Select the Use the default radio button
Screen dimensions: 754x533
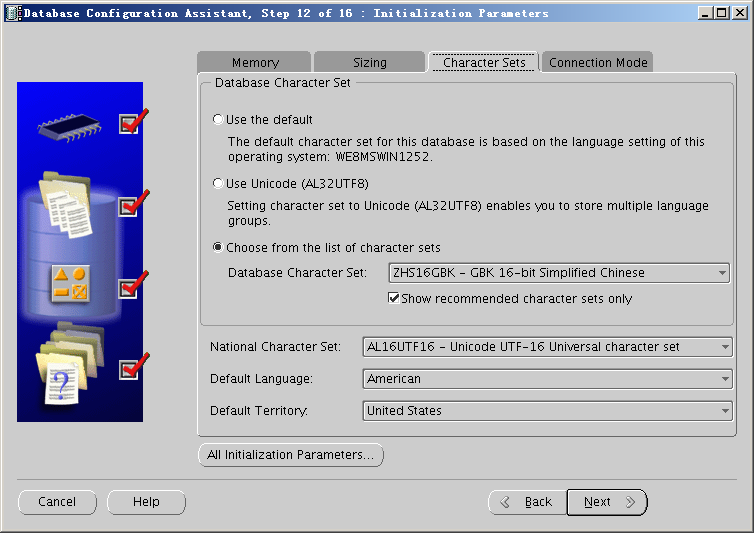tap(218, 120)
